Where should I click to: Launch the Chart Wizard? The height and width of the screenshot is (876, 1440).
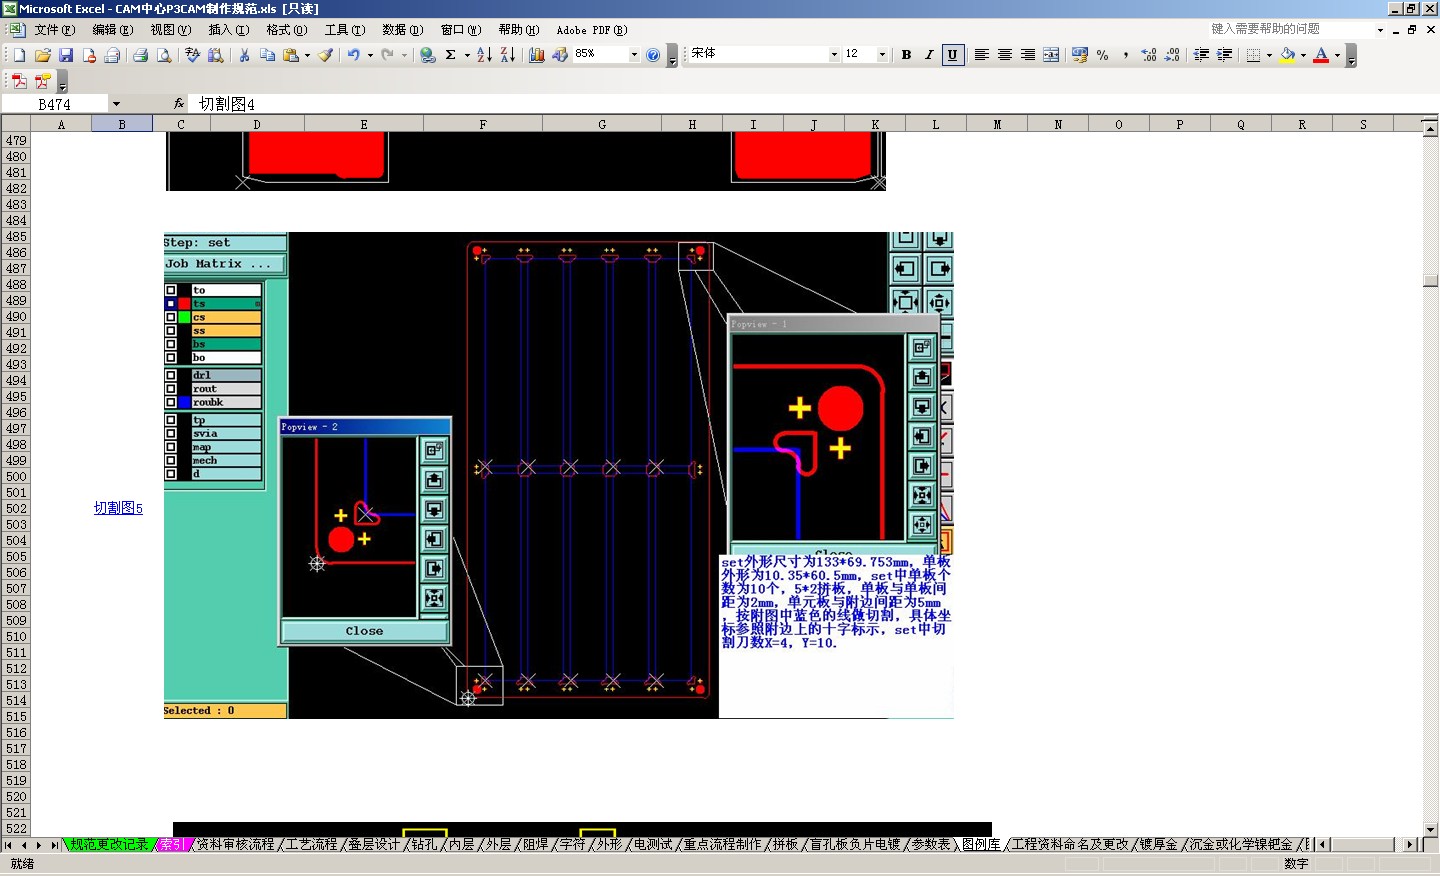point(537,55)
